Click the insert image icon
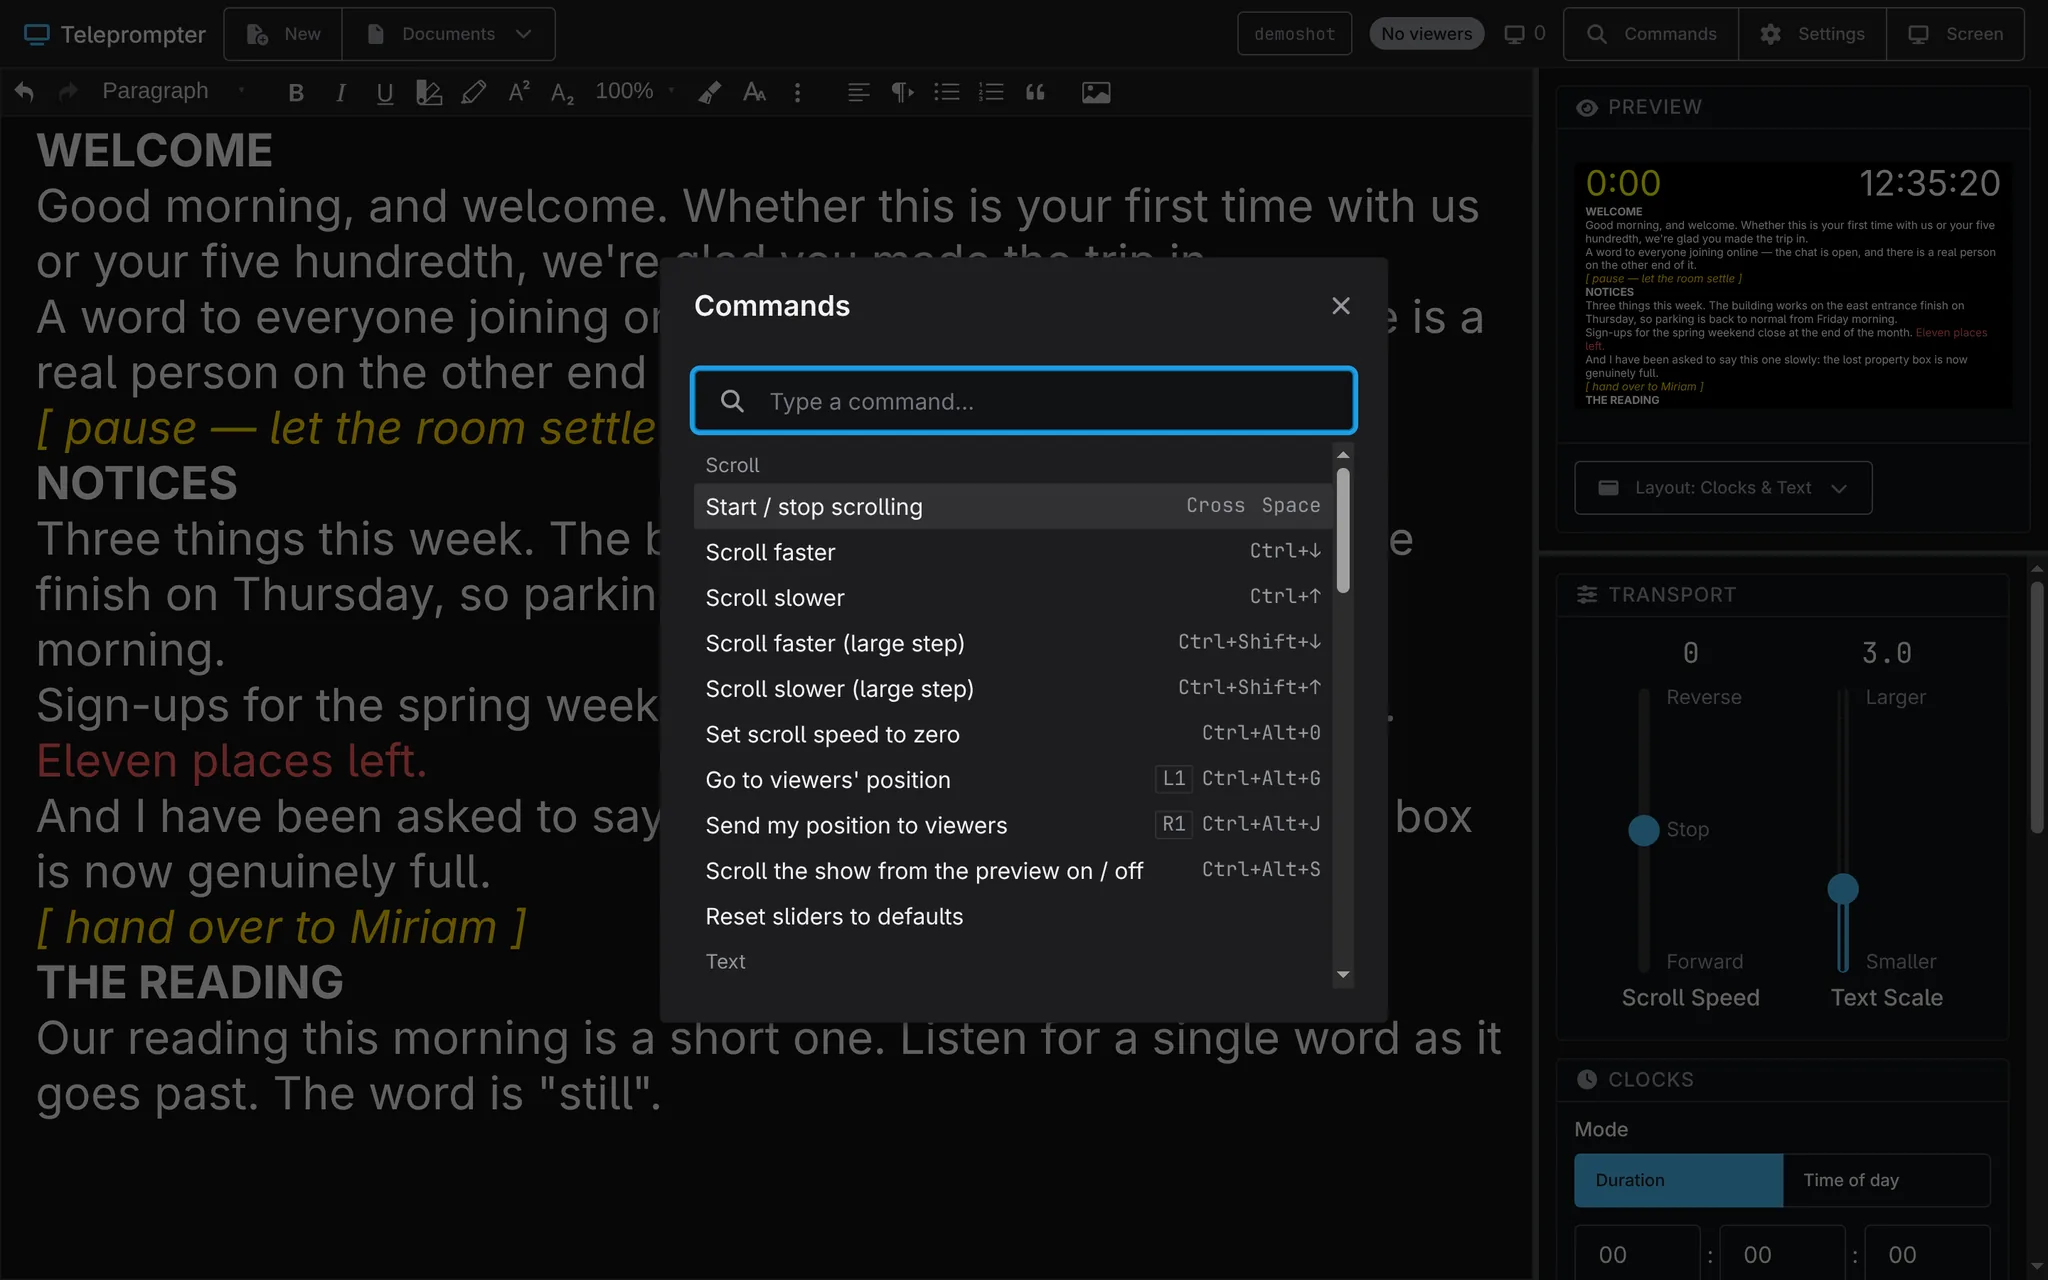The image size is (2048, 1280). pyautogui.click(x=1096, y=92)
